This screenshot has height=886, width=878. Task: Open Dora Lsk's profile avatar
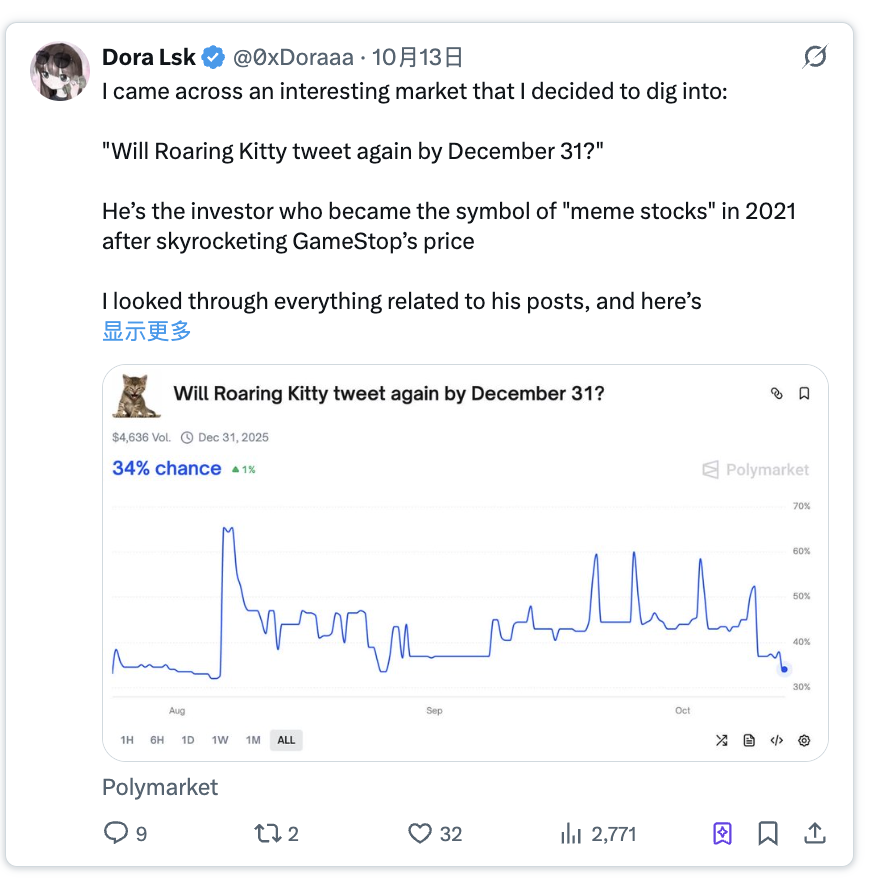(65, 71)
